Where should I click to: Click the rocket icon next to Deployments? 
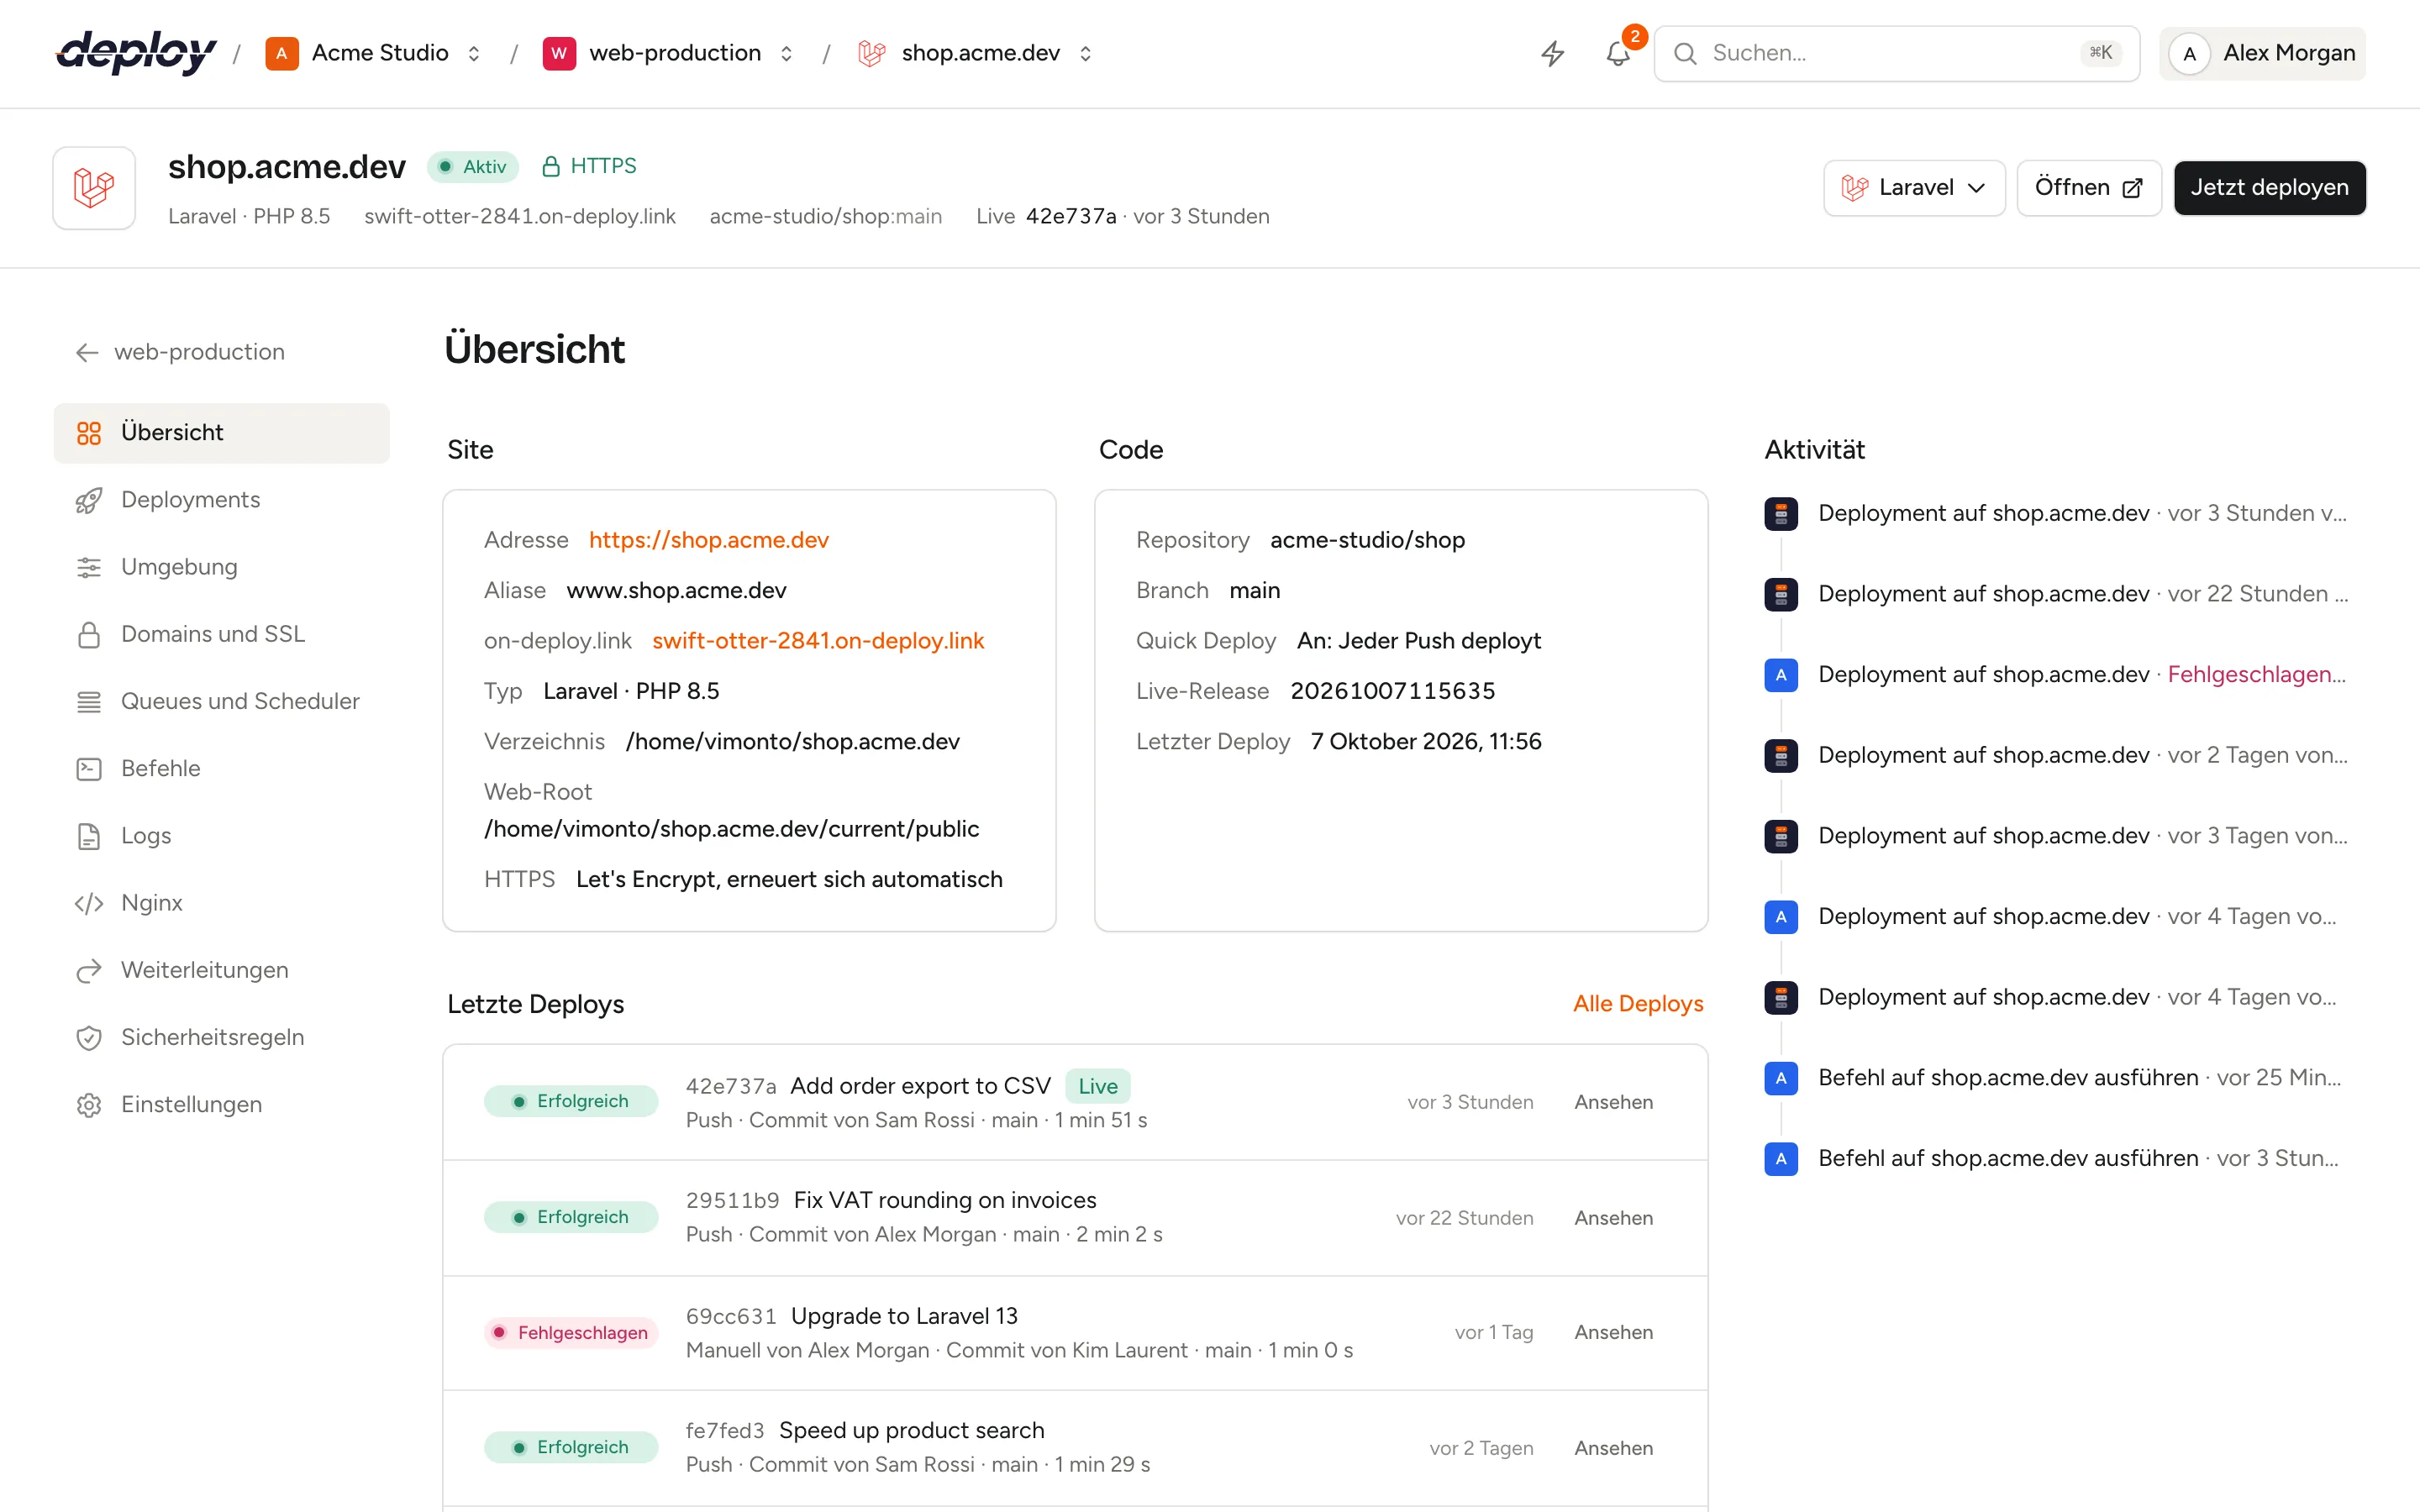click(x=89, y=500)
